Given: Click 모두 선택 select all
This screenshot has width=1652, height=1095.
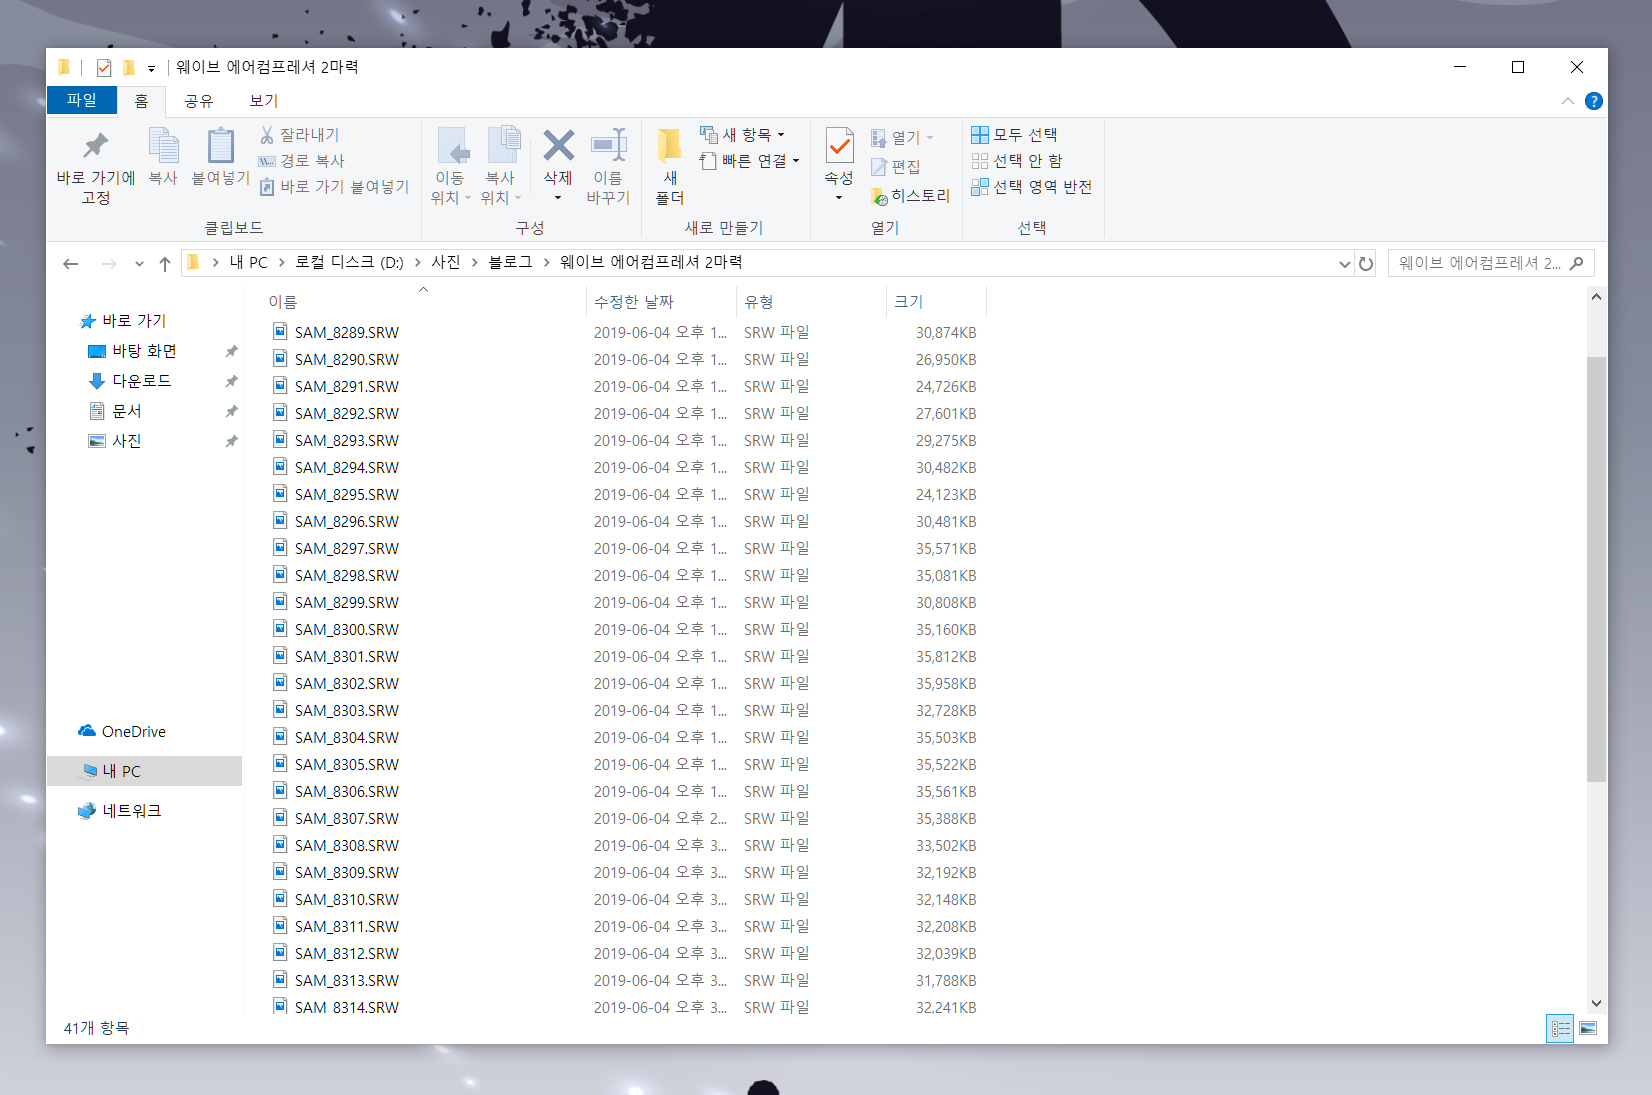Looking at the screenshot, I should [x=1015, y=135].
